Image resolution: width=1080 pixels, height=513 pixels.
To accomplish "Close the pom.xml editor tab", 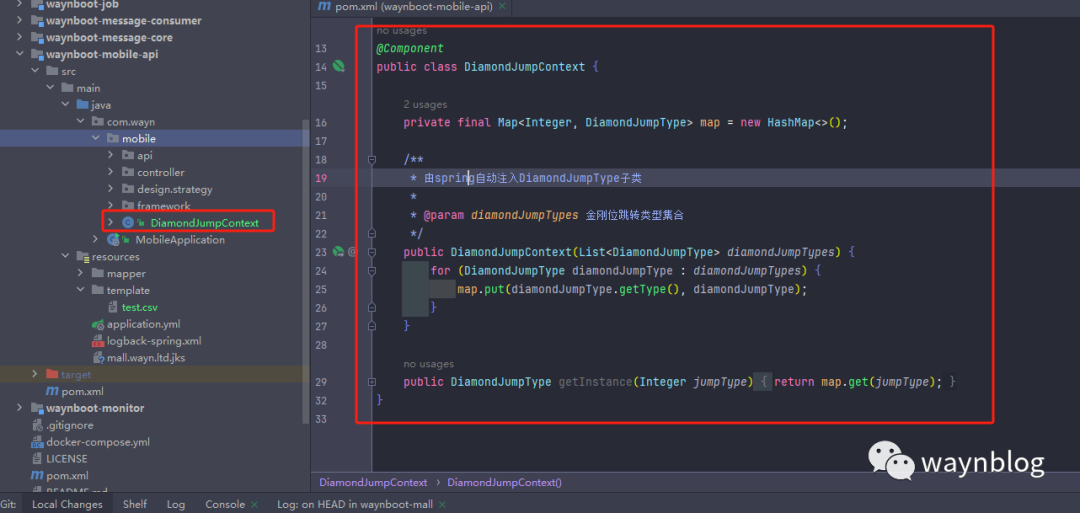I will [x=501, y=7].
